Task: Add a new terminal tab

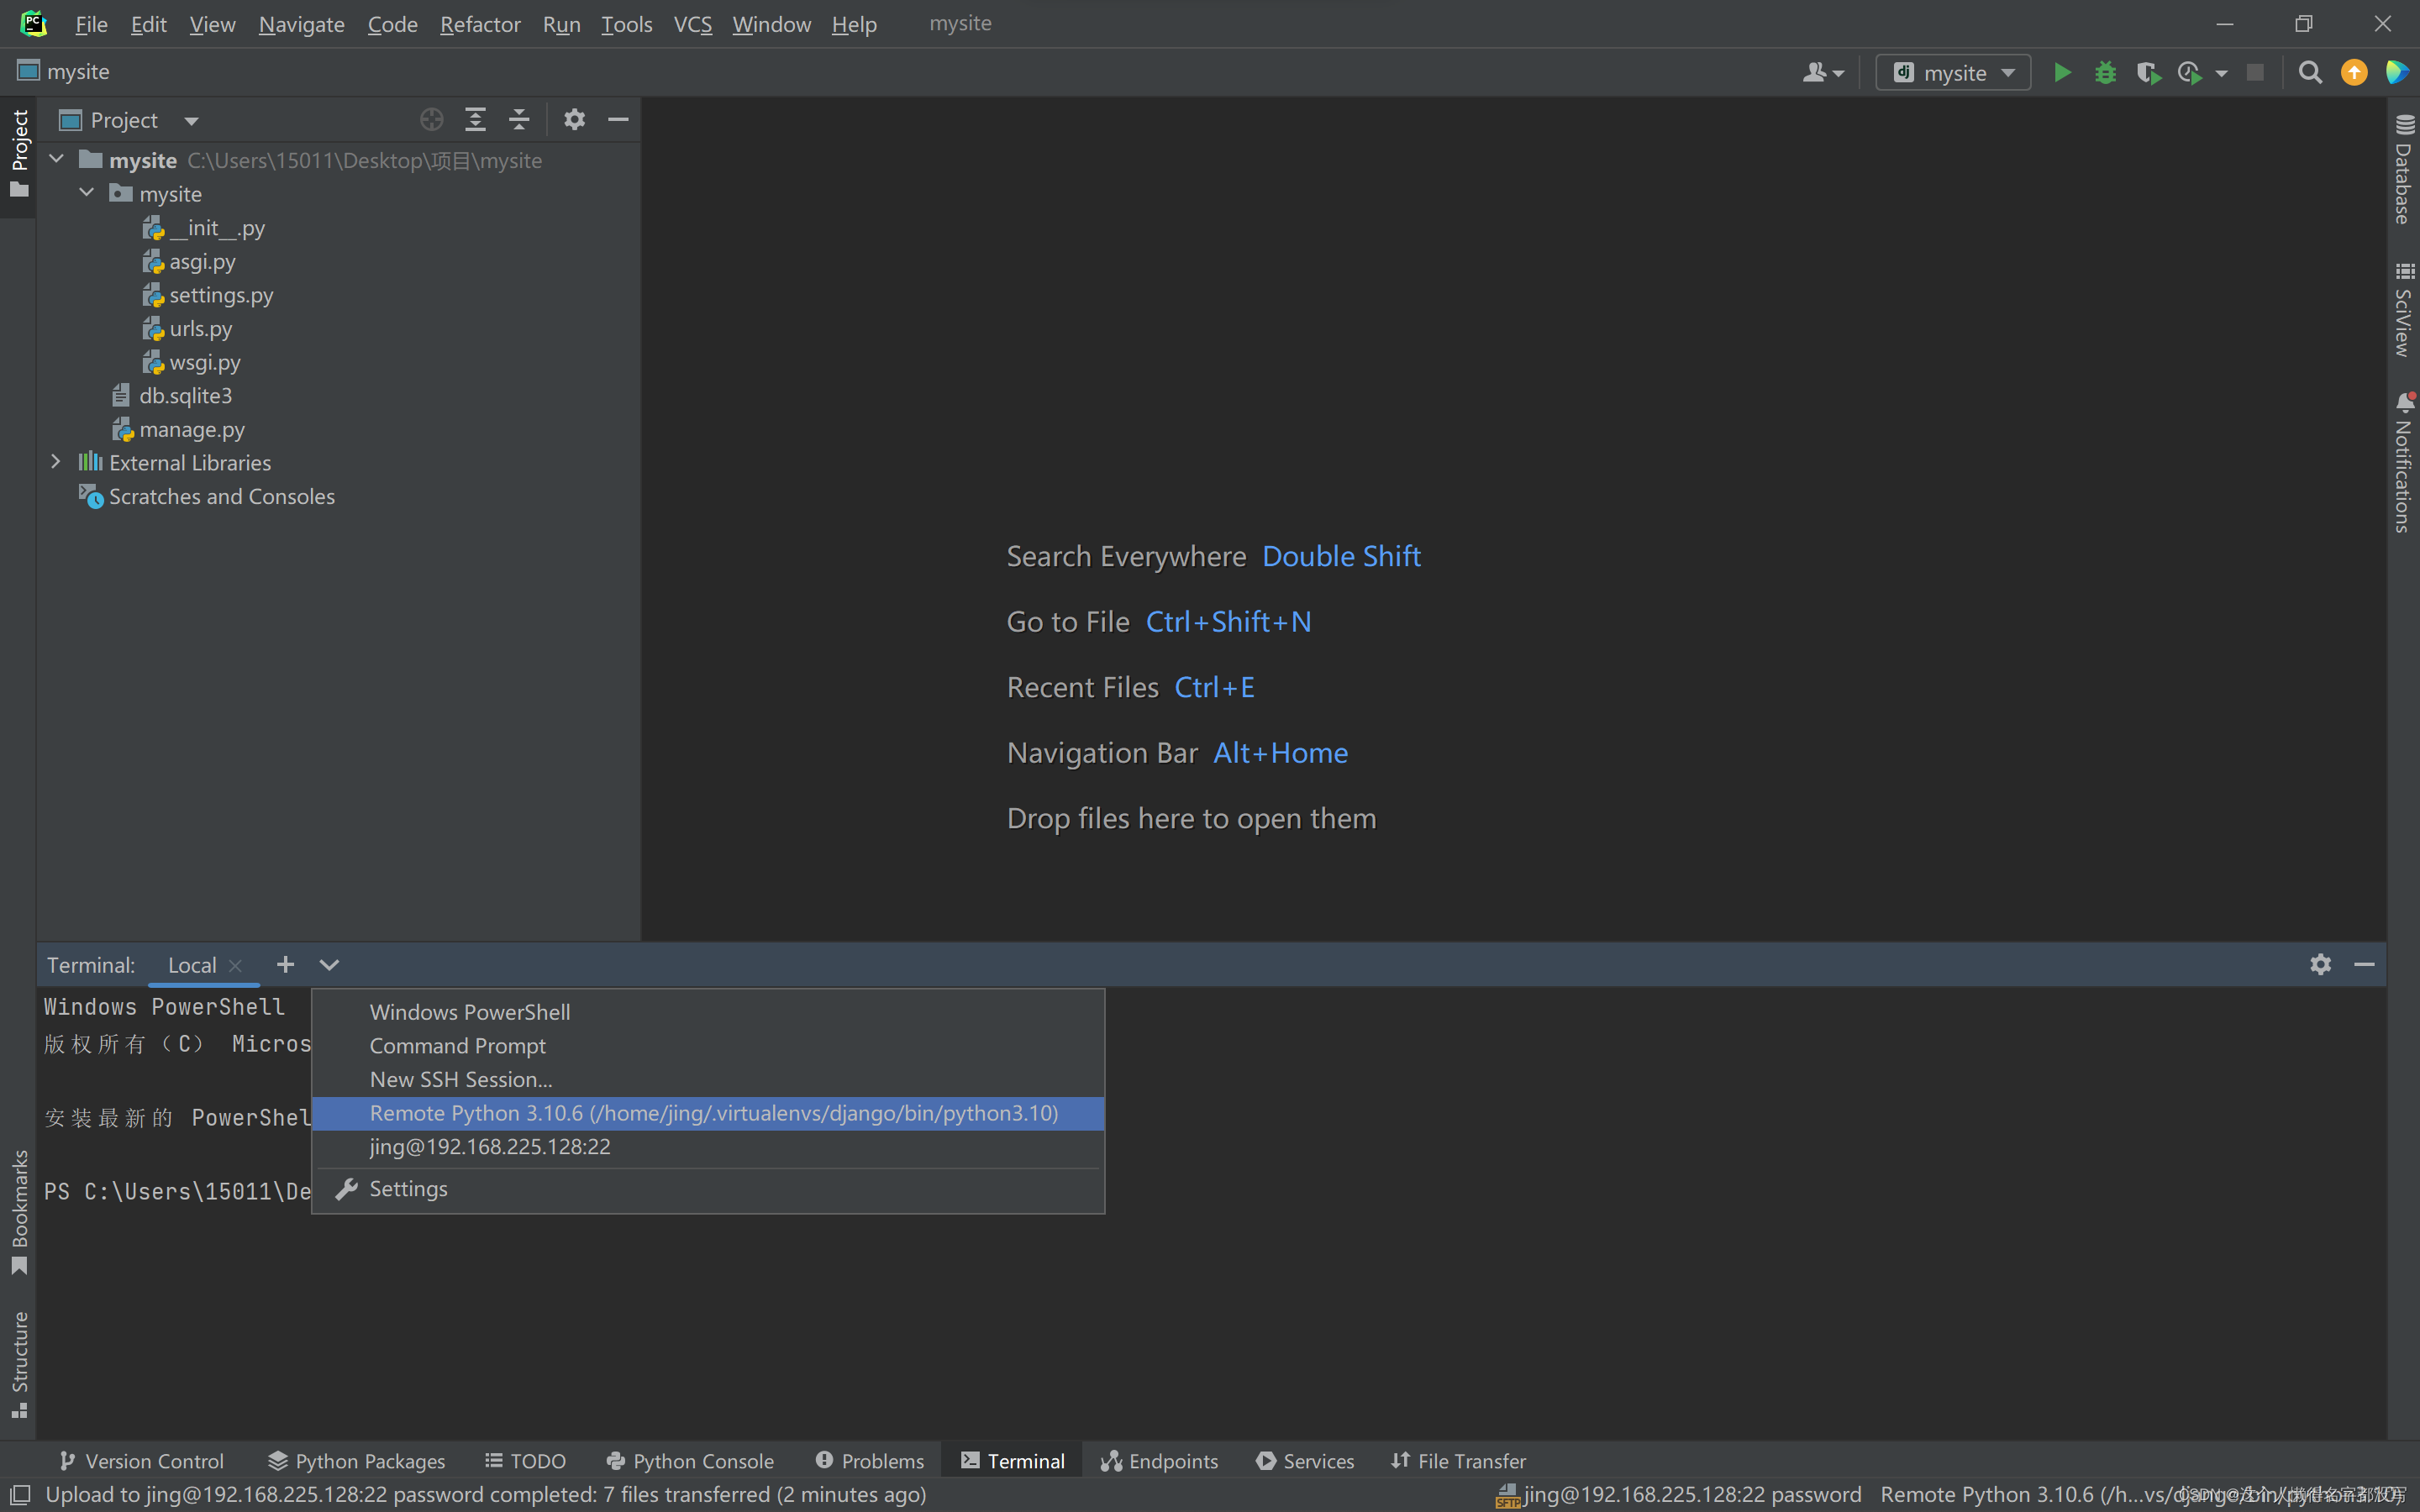Action: [x=285, y=964]
